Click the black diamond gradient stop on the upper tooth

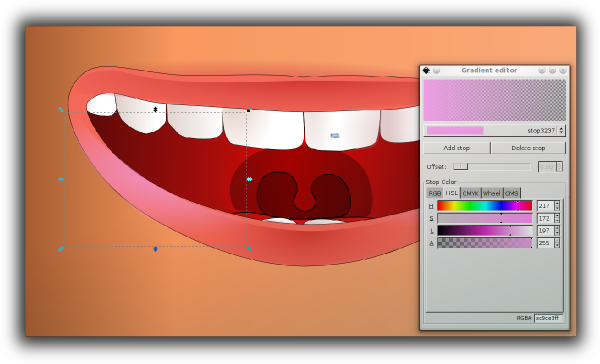[x=155, y=109]
